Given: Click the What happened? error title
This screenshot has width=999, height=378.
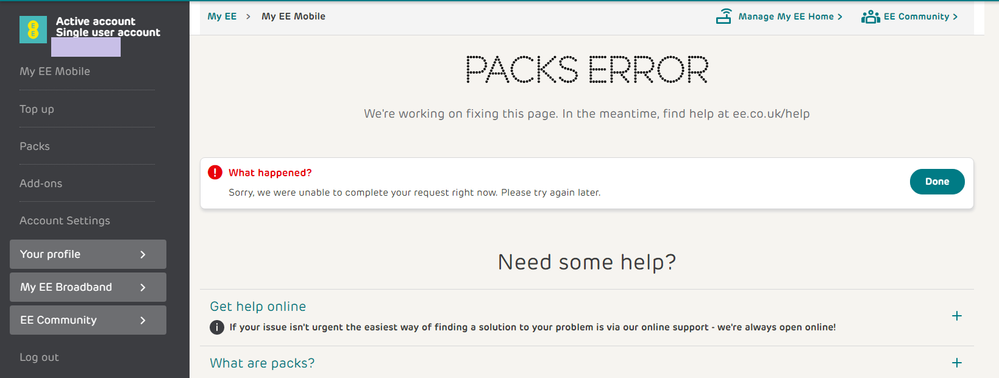Looking at the screenshot, I should (x=270, y=173).
